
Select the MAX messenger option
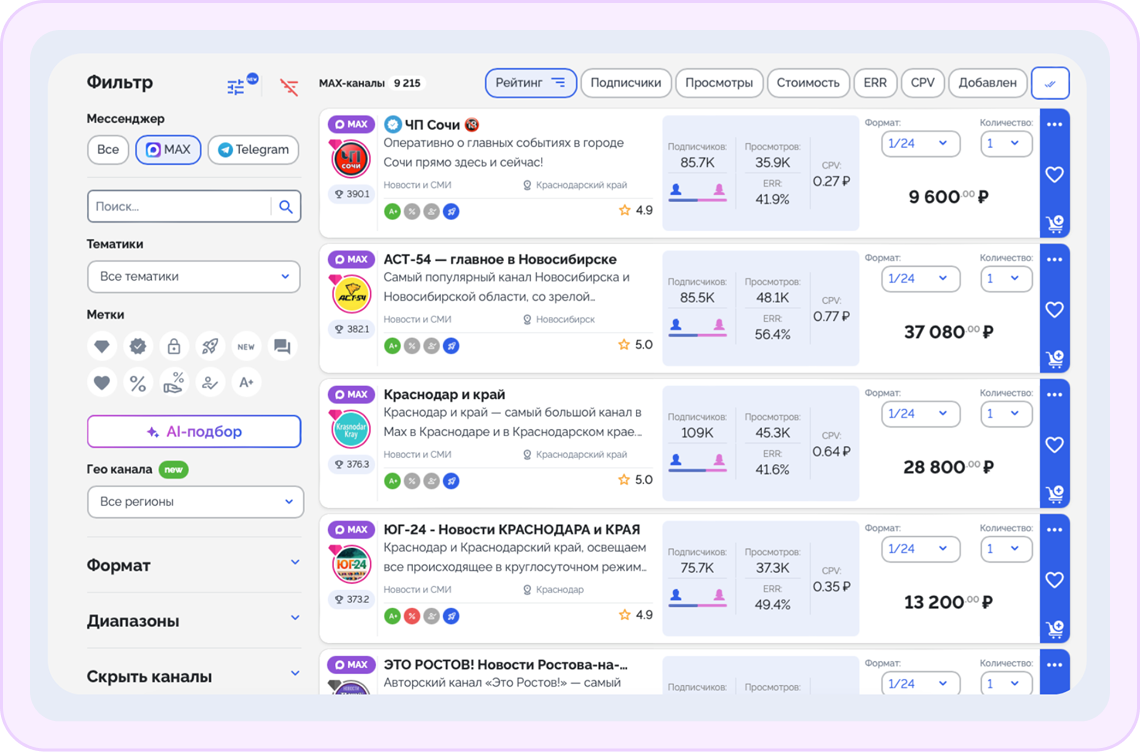pyautogui.click(x=168, y=150)
